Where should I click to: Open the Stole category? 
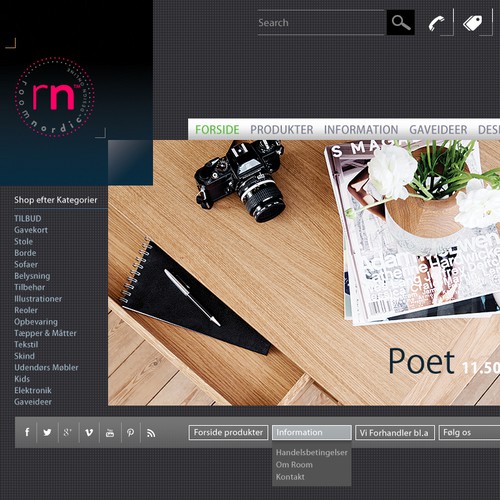[23, 242]
